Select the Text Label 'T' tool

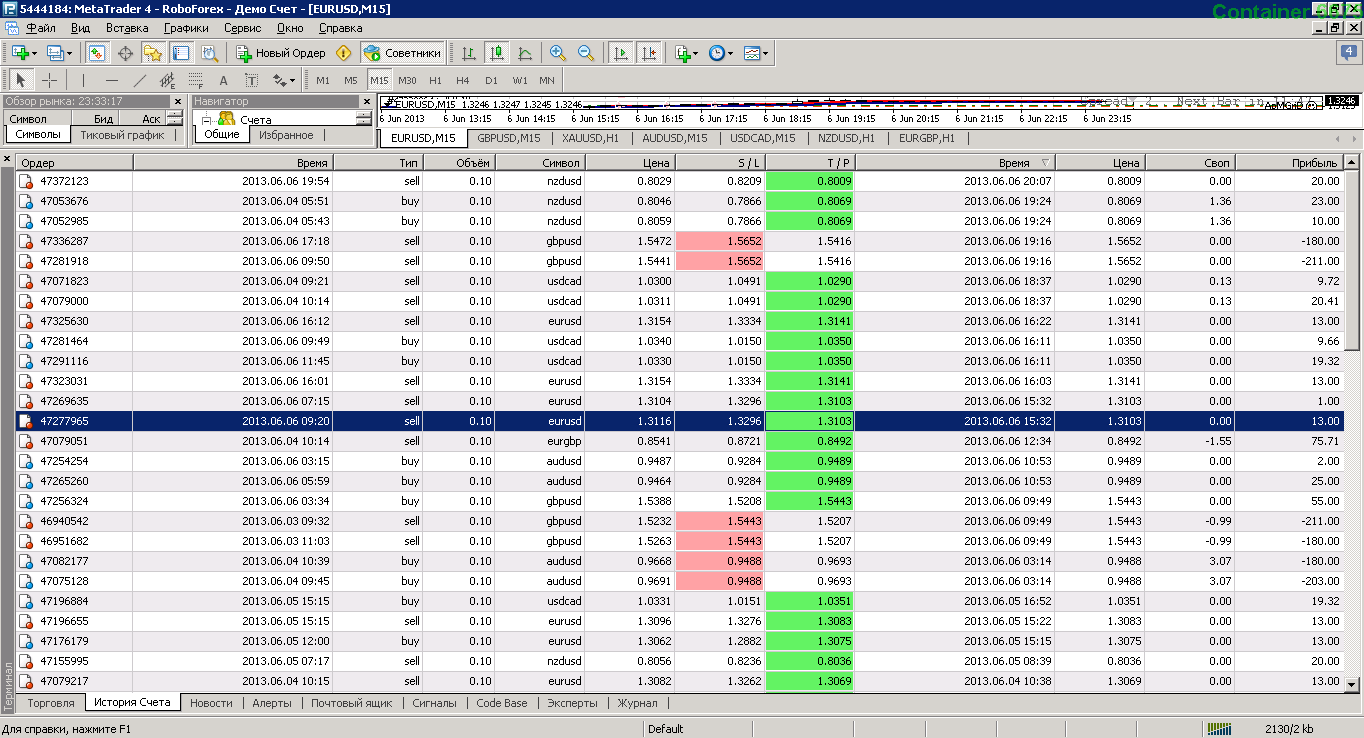pos(251,80)
